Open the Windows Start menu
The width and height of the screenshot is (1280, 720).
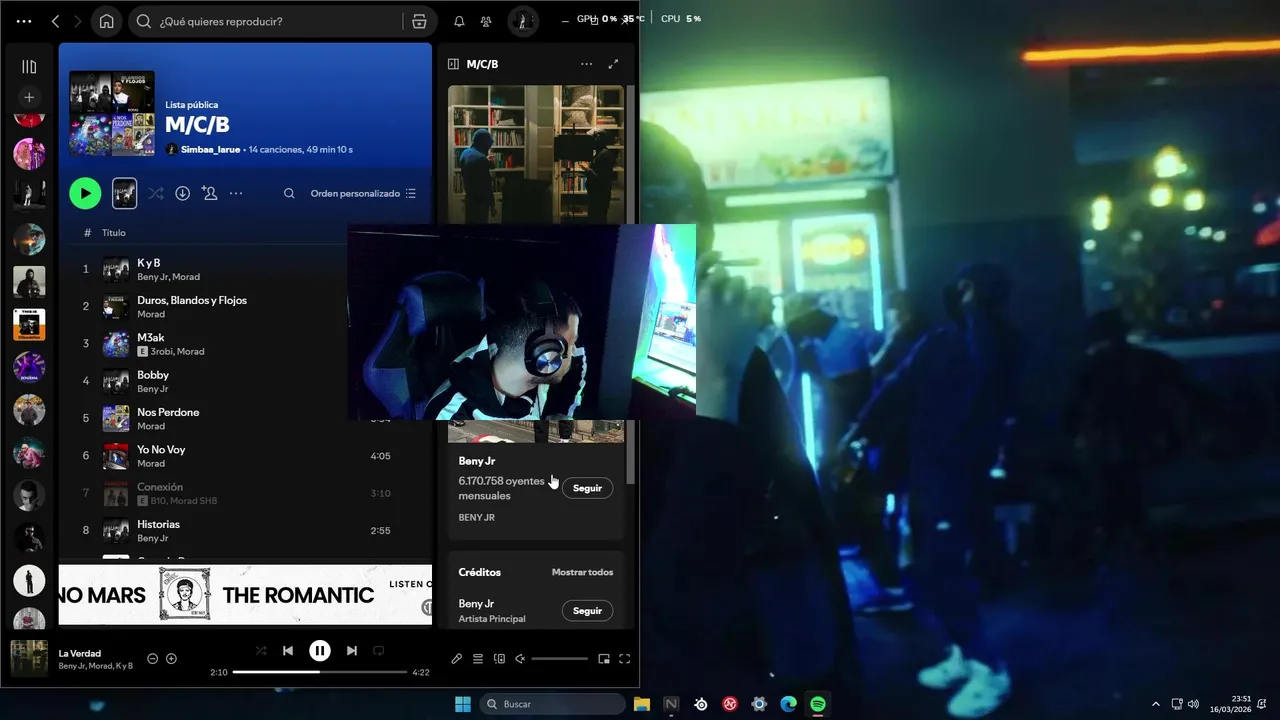pyautogui.click(x=463, y=704)
